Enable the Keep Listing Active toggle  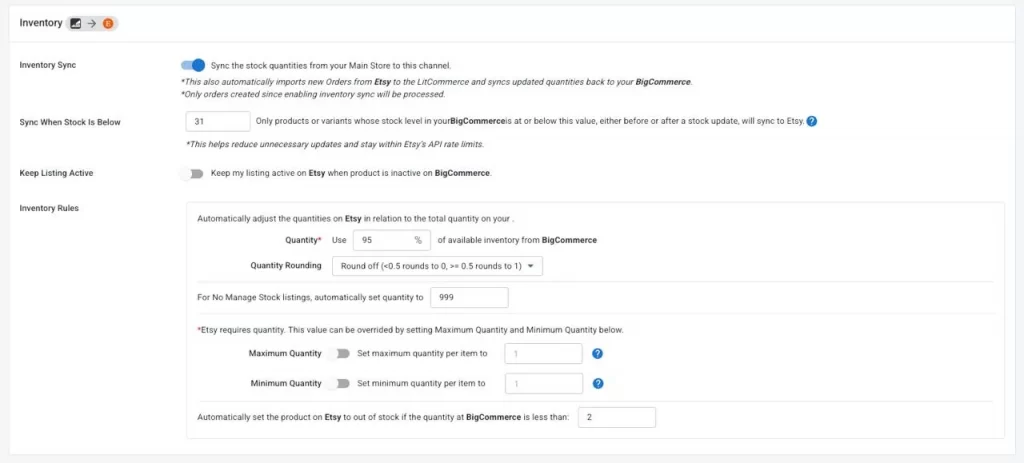[193, 174]
